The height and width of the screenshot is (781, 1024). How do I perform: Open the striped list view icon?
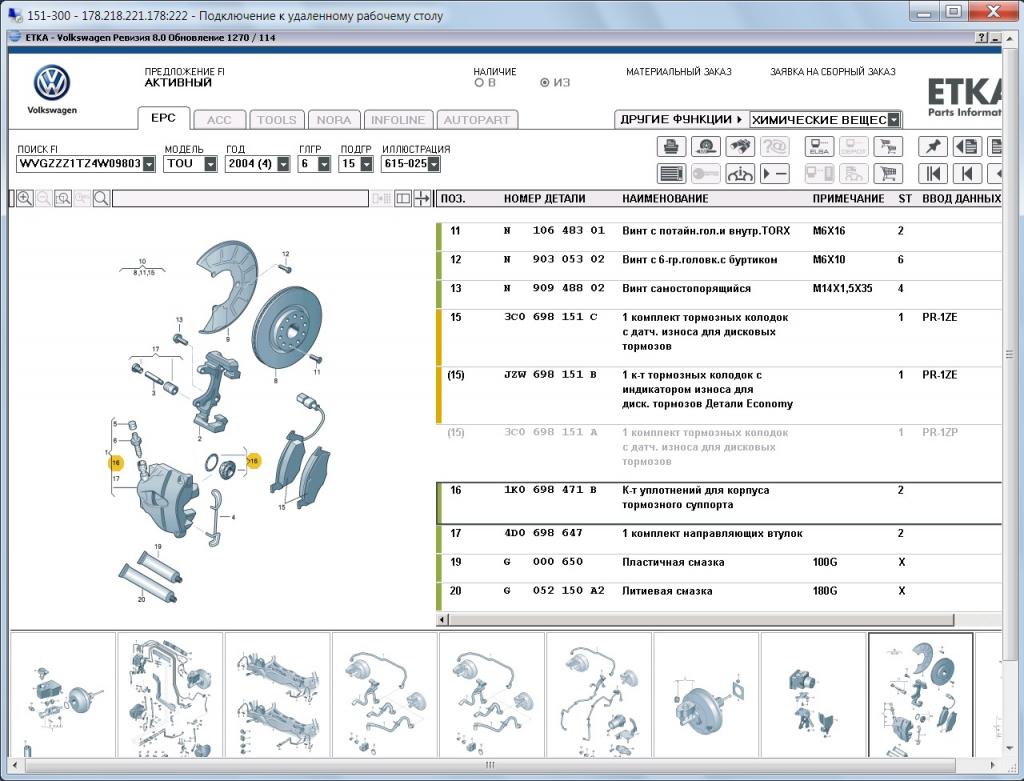pyautogui.click(x=671, y=174)
